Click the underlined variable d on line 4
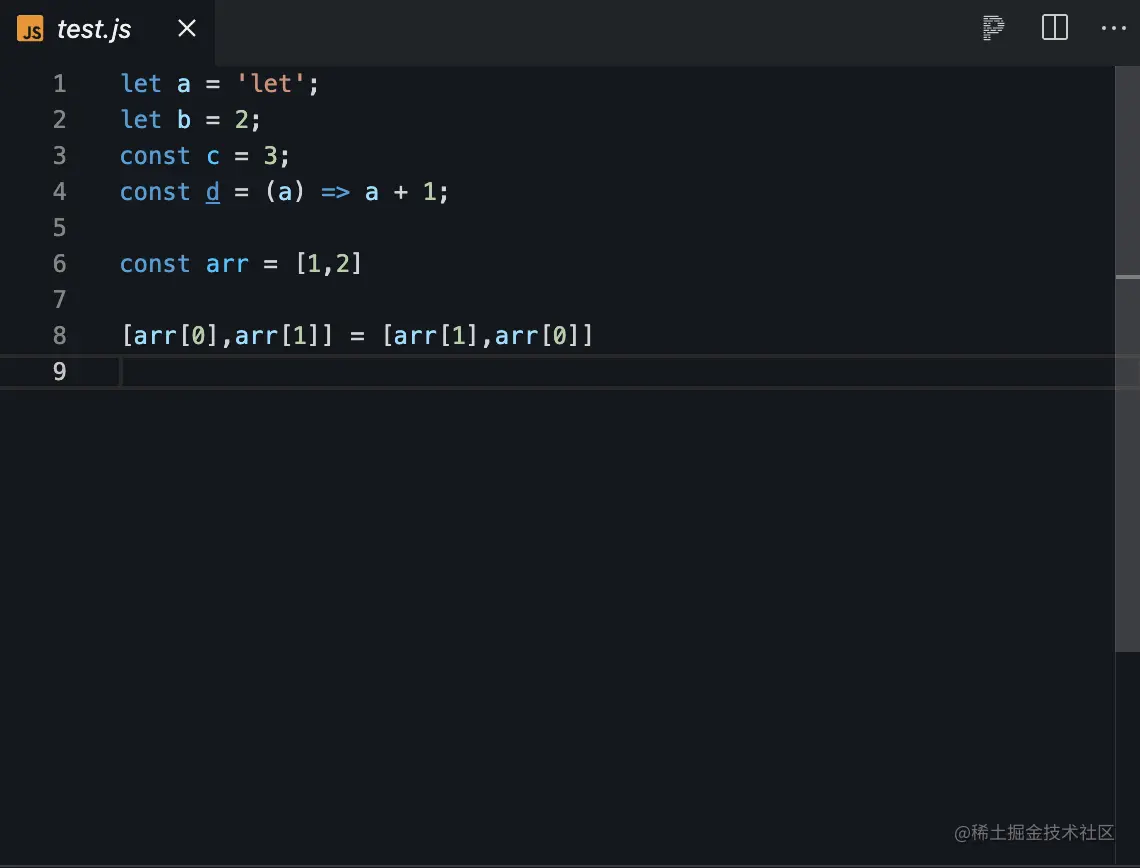The image size is (1140, 868). [x=212, y=191]
